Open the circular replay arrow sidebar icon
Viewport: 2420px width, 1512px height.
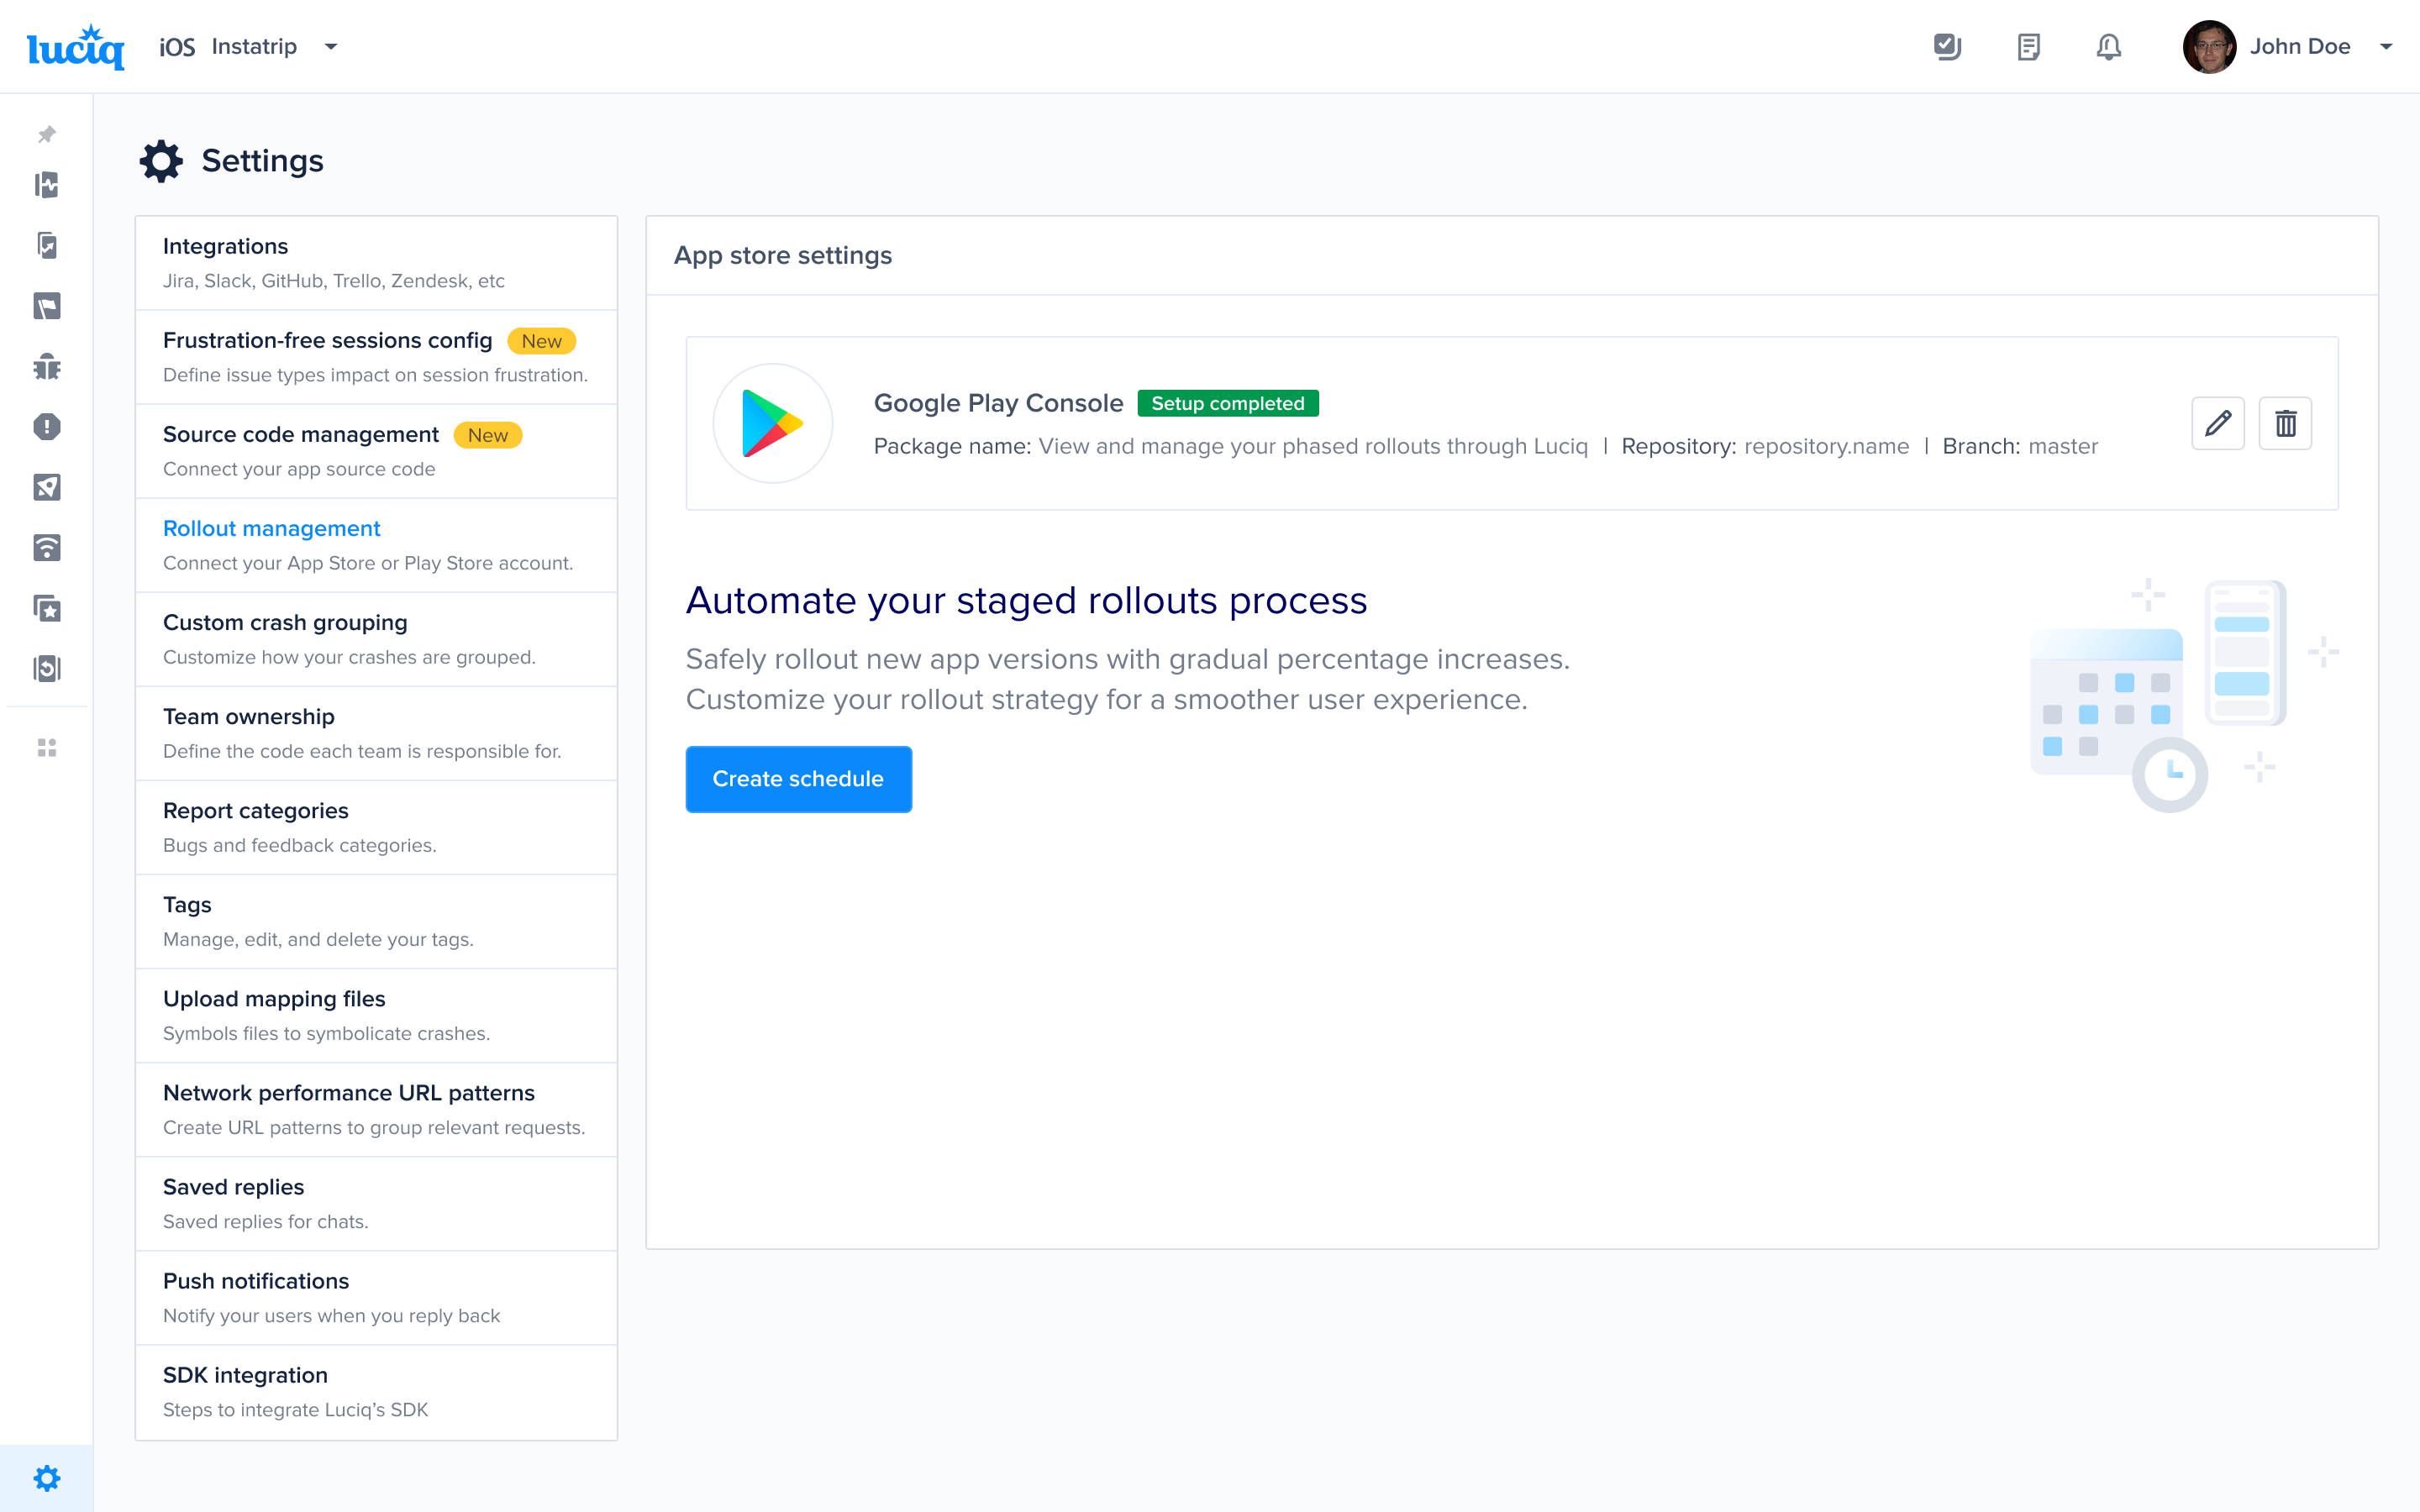[x=47, y=668]
